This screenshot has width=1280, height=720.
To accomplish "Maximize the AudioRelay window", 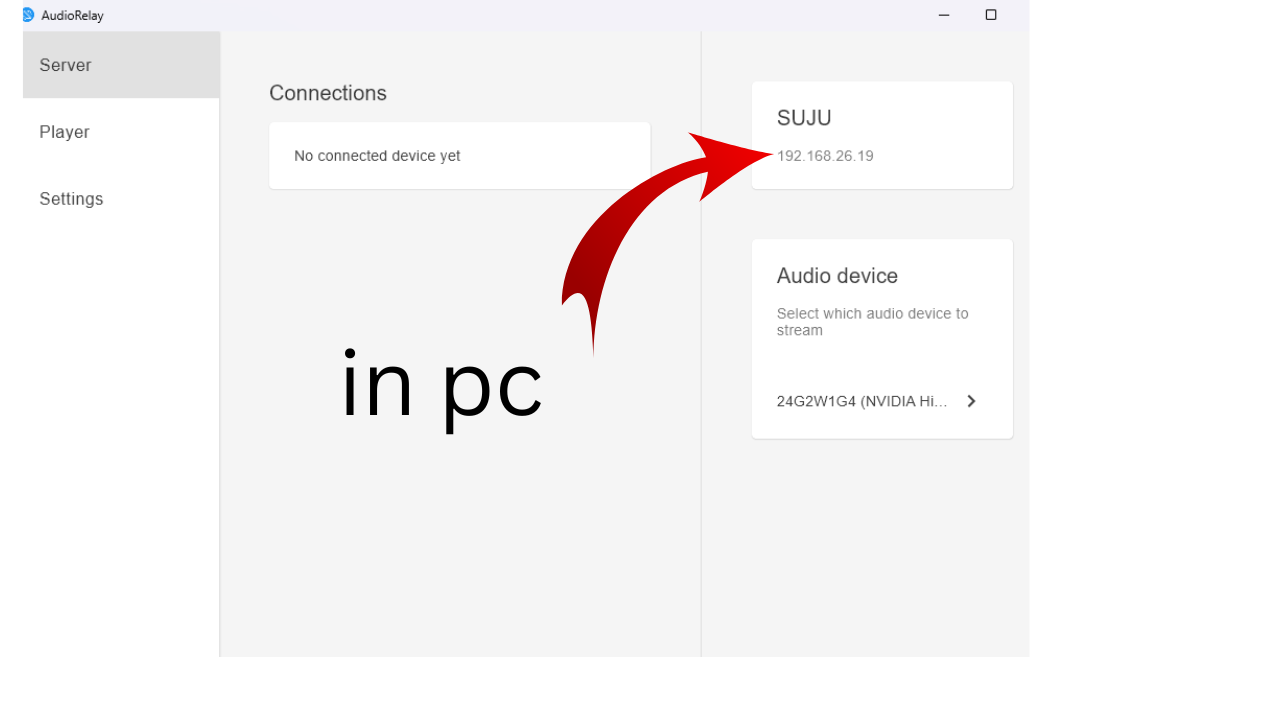I will click(991, 15).
